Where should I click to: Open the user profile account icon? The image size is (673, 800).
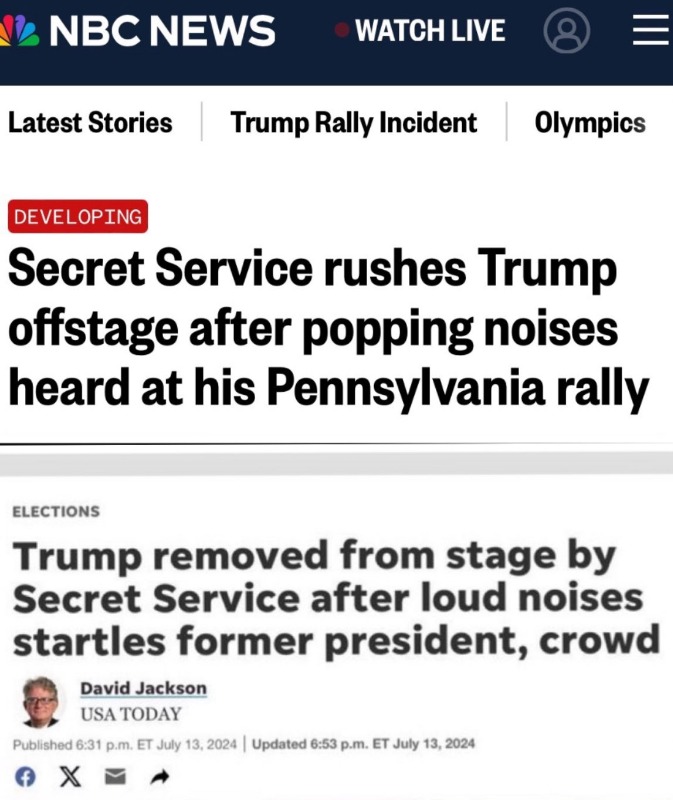pos(566,31)
